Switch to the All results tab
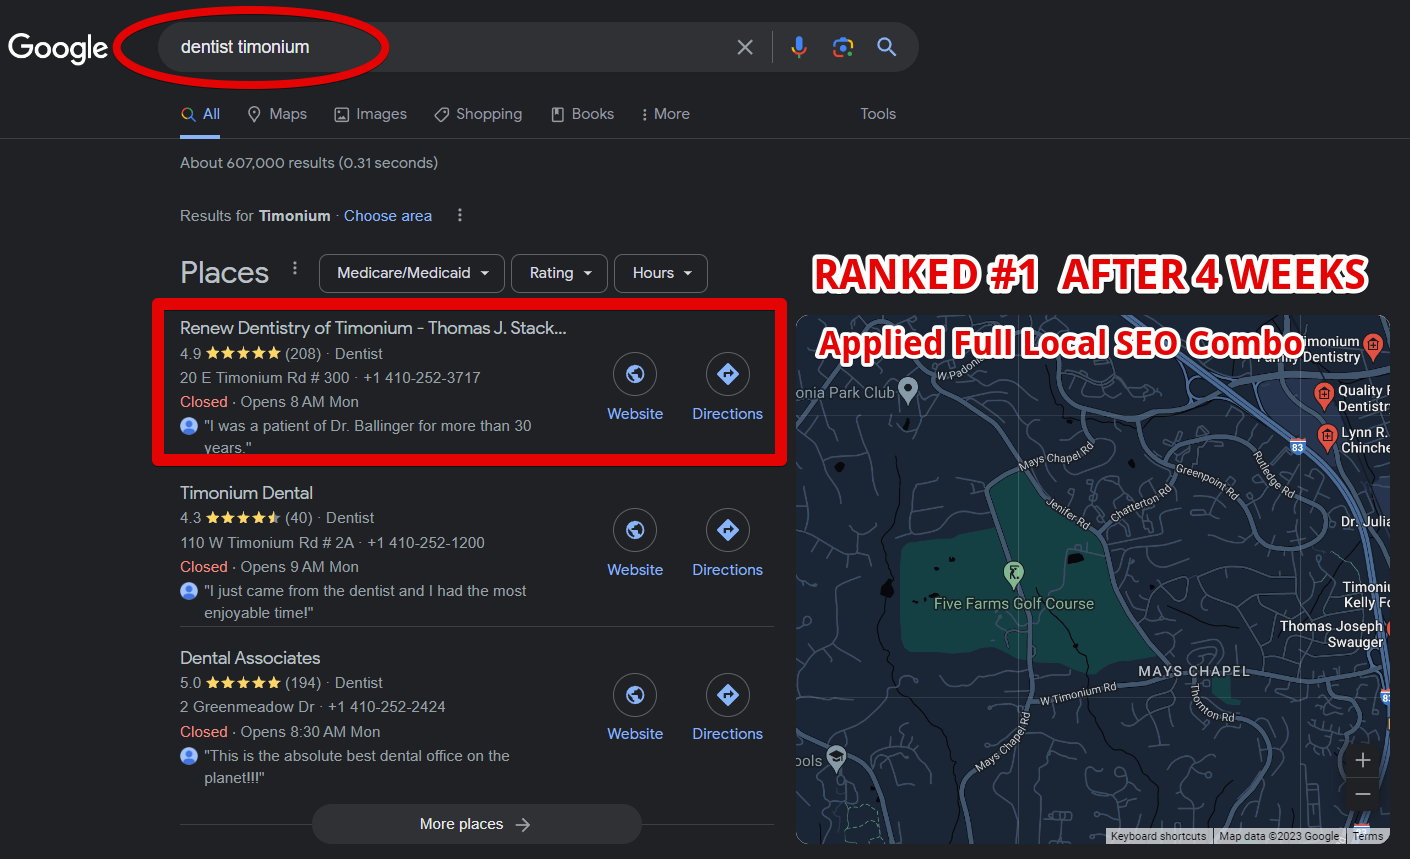Viewport: 1410px width, 859px height. (x=200, y=114)
